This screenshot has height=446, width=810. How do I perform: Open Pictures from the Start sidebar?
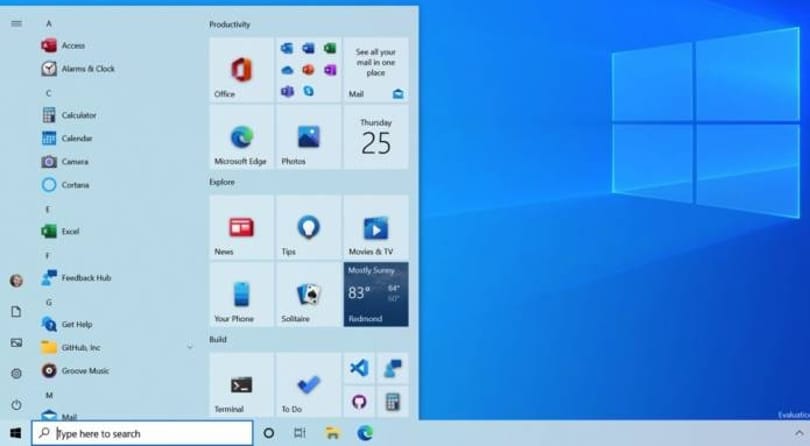(17, 343)
